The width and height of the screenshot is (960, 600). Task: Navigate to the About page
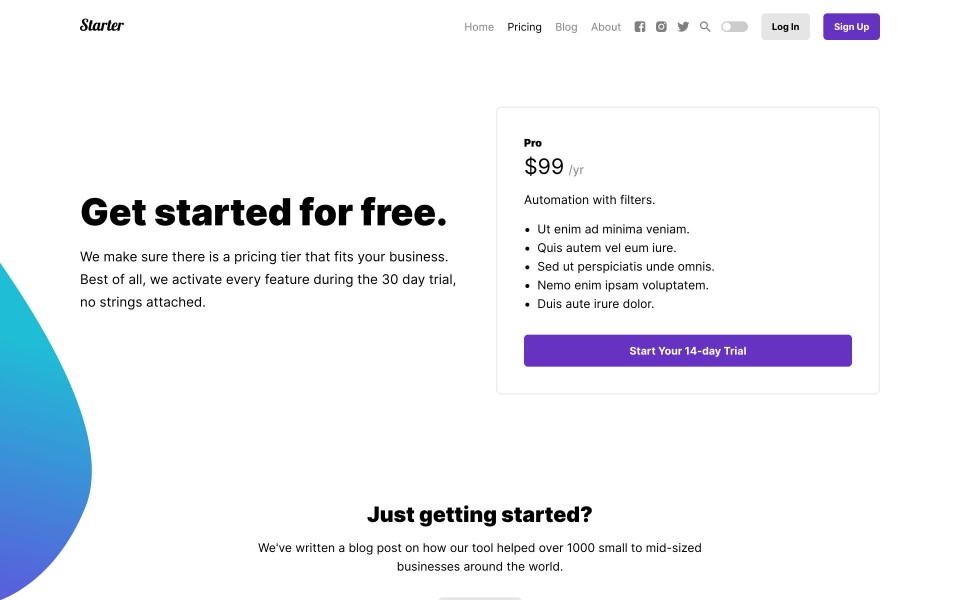[x=606, y=27]
